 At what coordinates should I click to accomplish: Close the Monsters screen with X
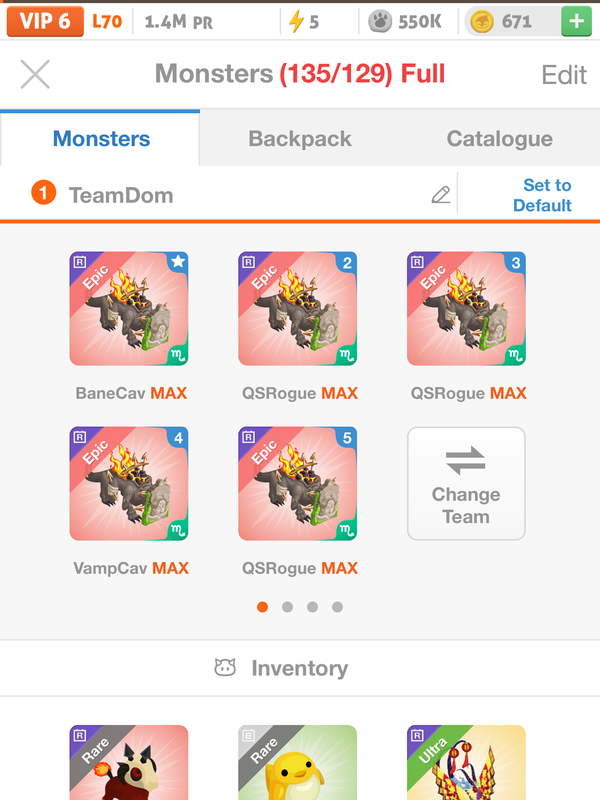tap(35, 74)
